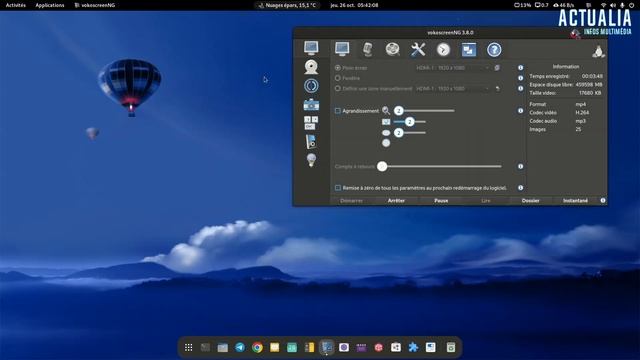Click the Lire button
Screen dimensions: 640x360
486,200
